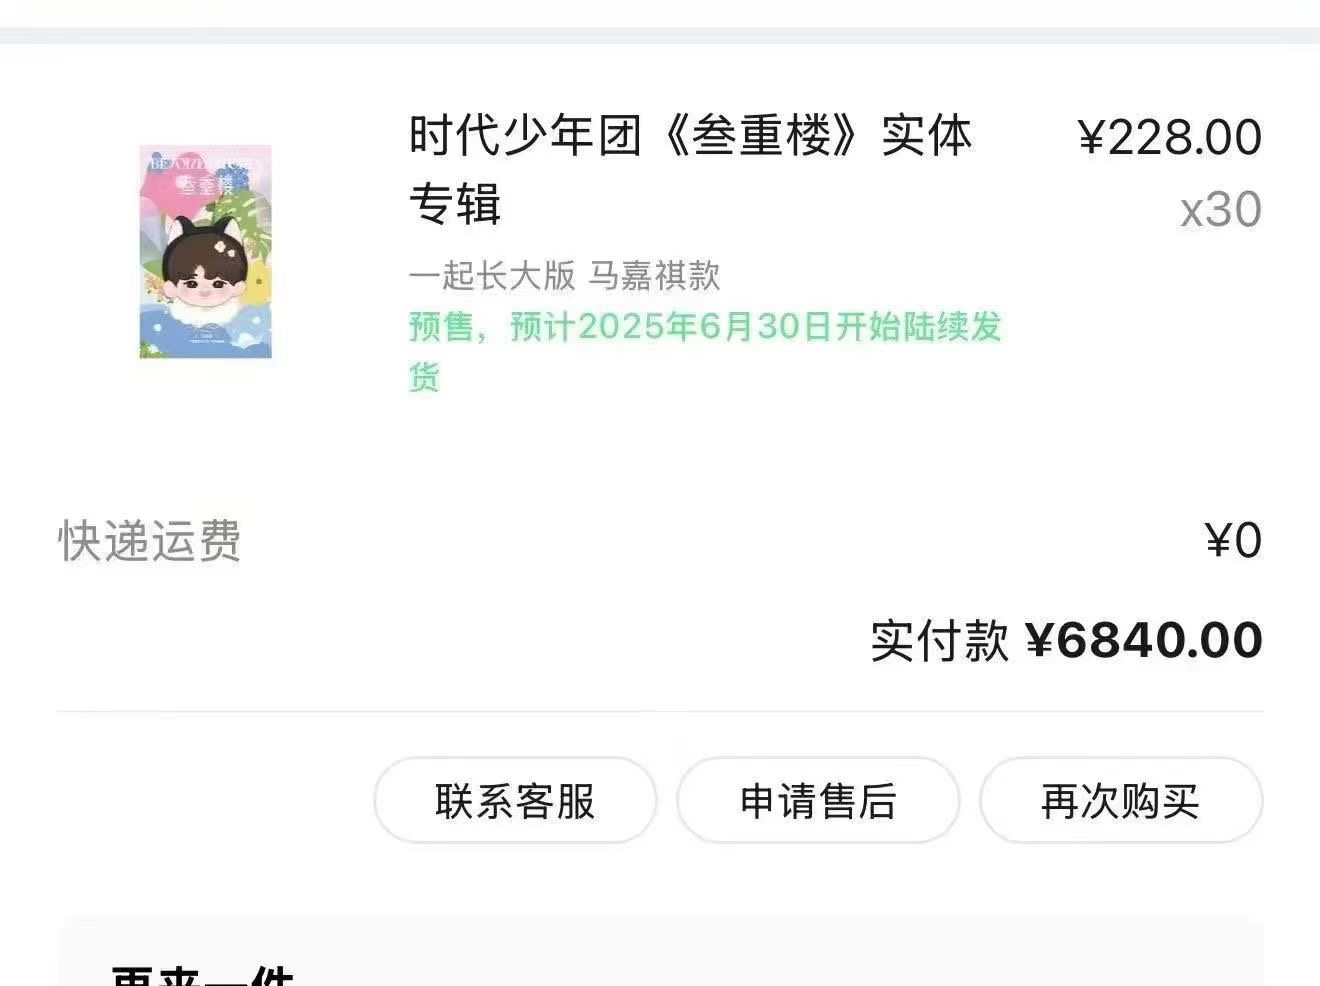1320x986 pixels.
Task: Click 再次购买 to reorder the album
Action: [x=1121, y=801]
